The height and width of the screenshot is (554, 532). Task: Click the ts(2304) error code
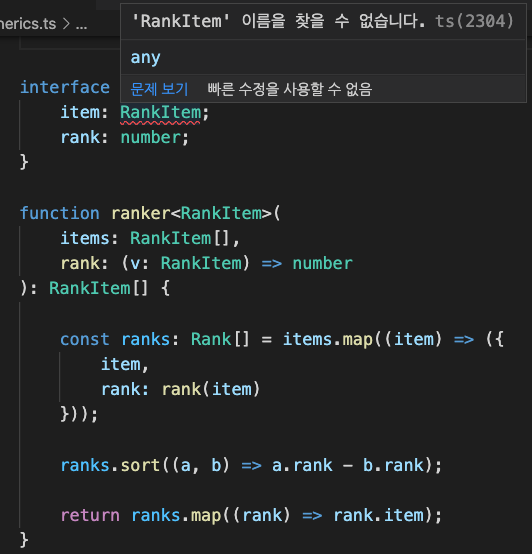point(474,21)
